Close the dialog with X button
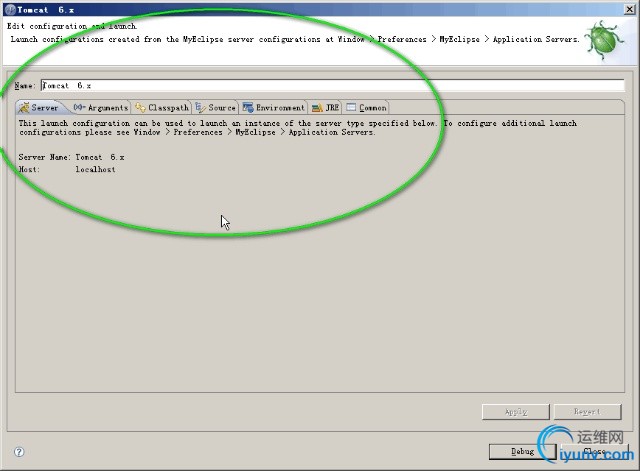The height and width of the screenshot is (471, 640). (630, 9)
